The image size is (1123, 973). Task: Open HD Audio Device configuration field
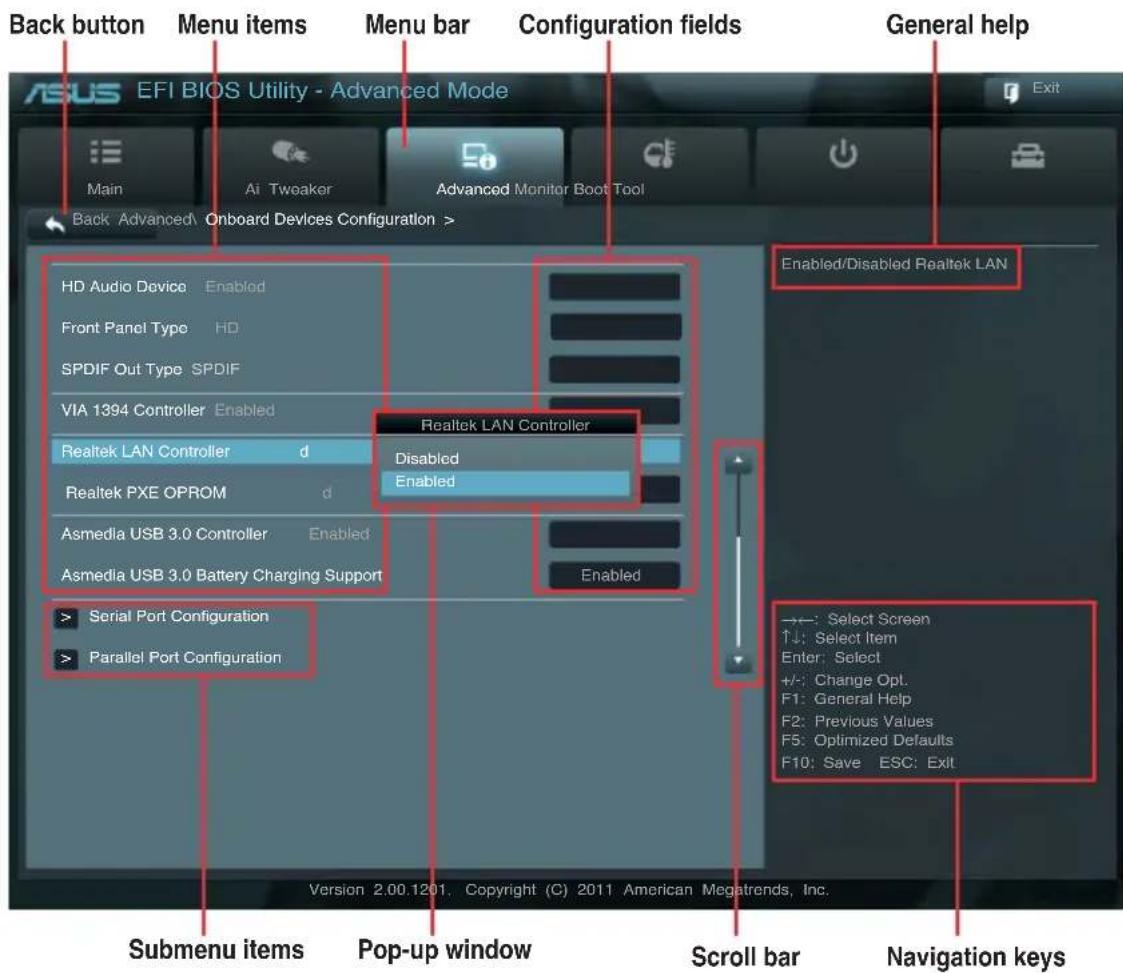click(x=614, y=286)
